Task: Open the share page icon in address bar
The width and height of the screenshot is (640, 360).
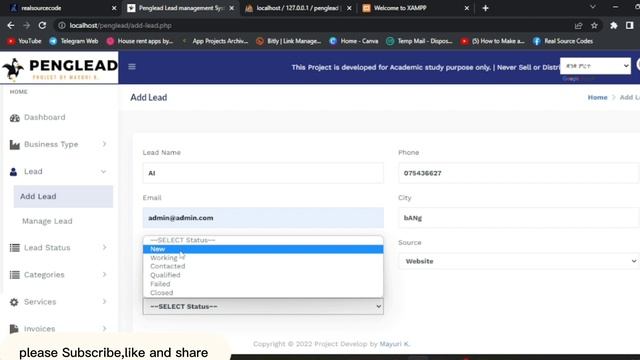Action: [578, 25]
